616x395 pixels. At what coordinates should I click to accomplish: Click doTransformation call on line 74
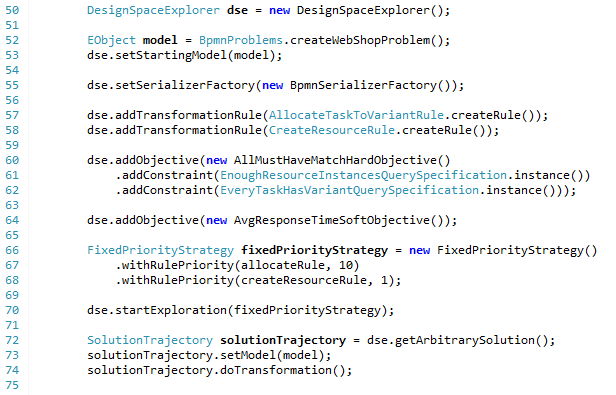(276, 370)
